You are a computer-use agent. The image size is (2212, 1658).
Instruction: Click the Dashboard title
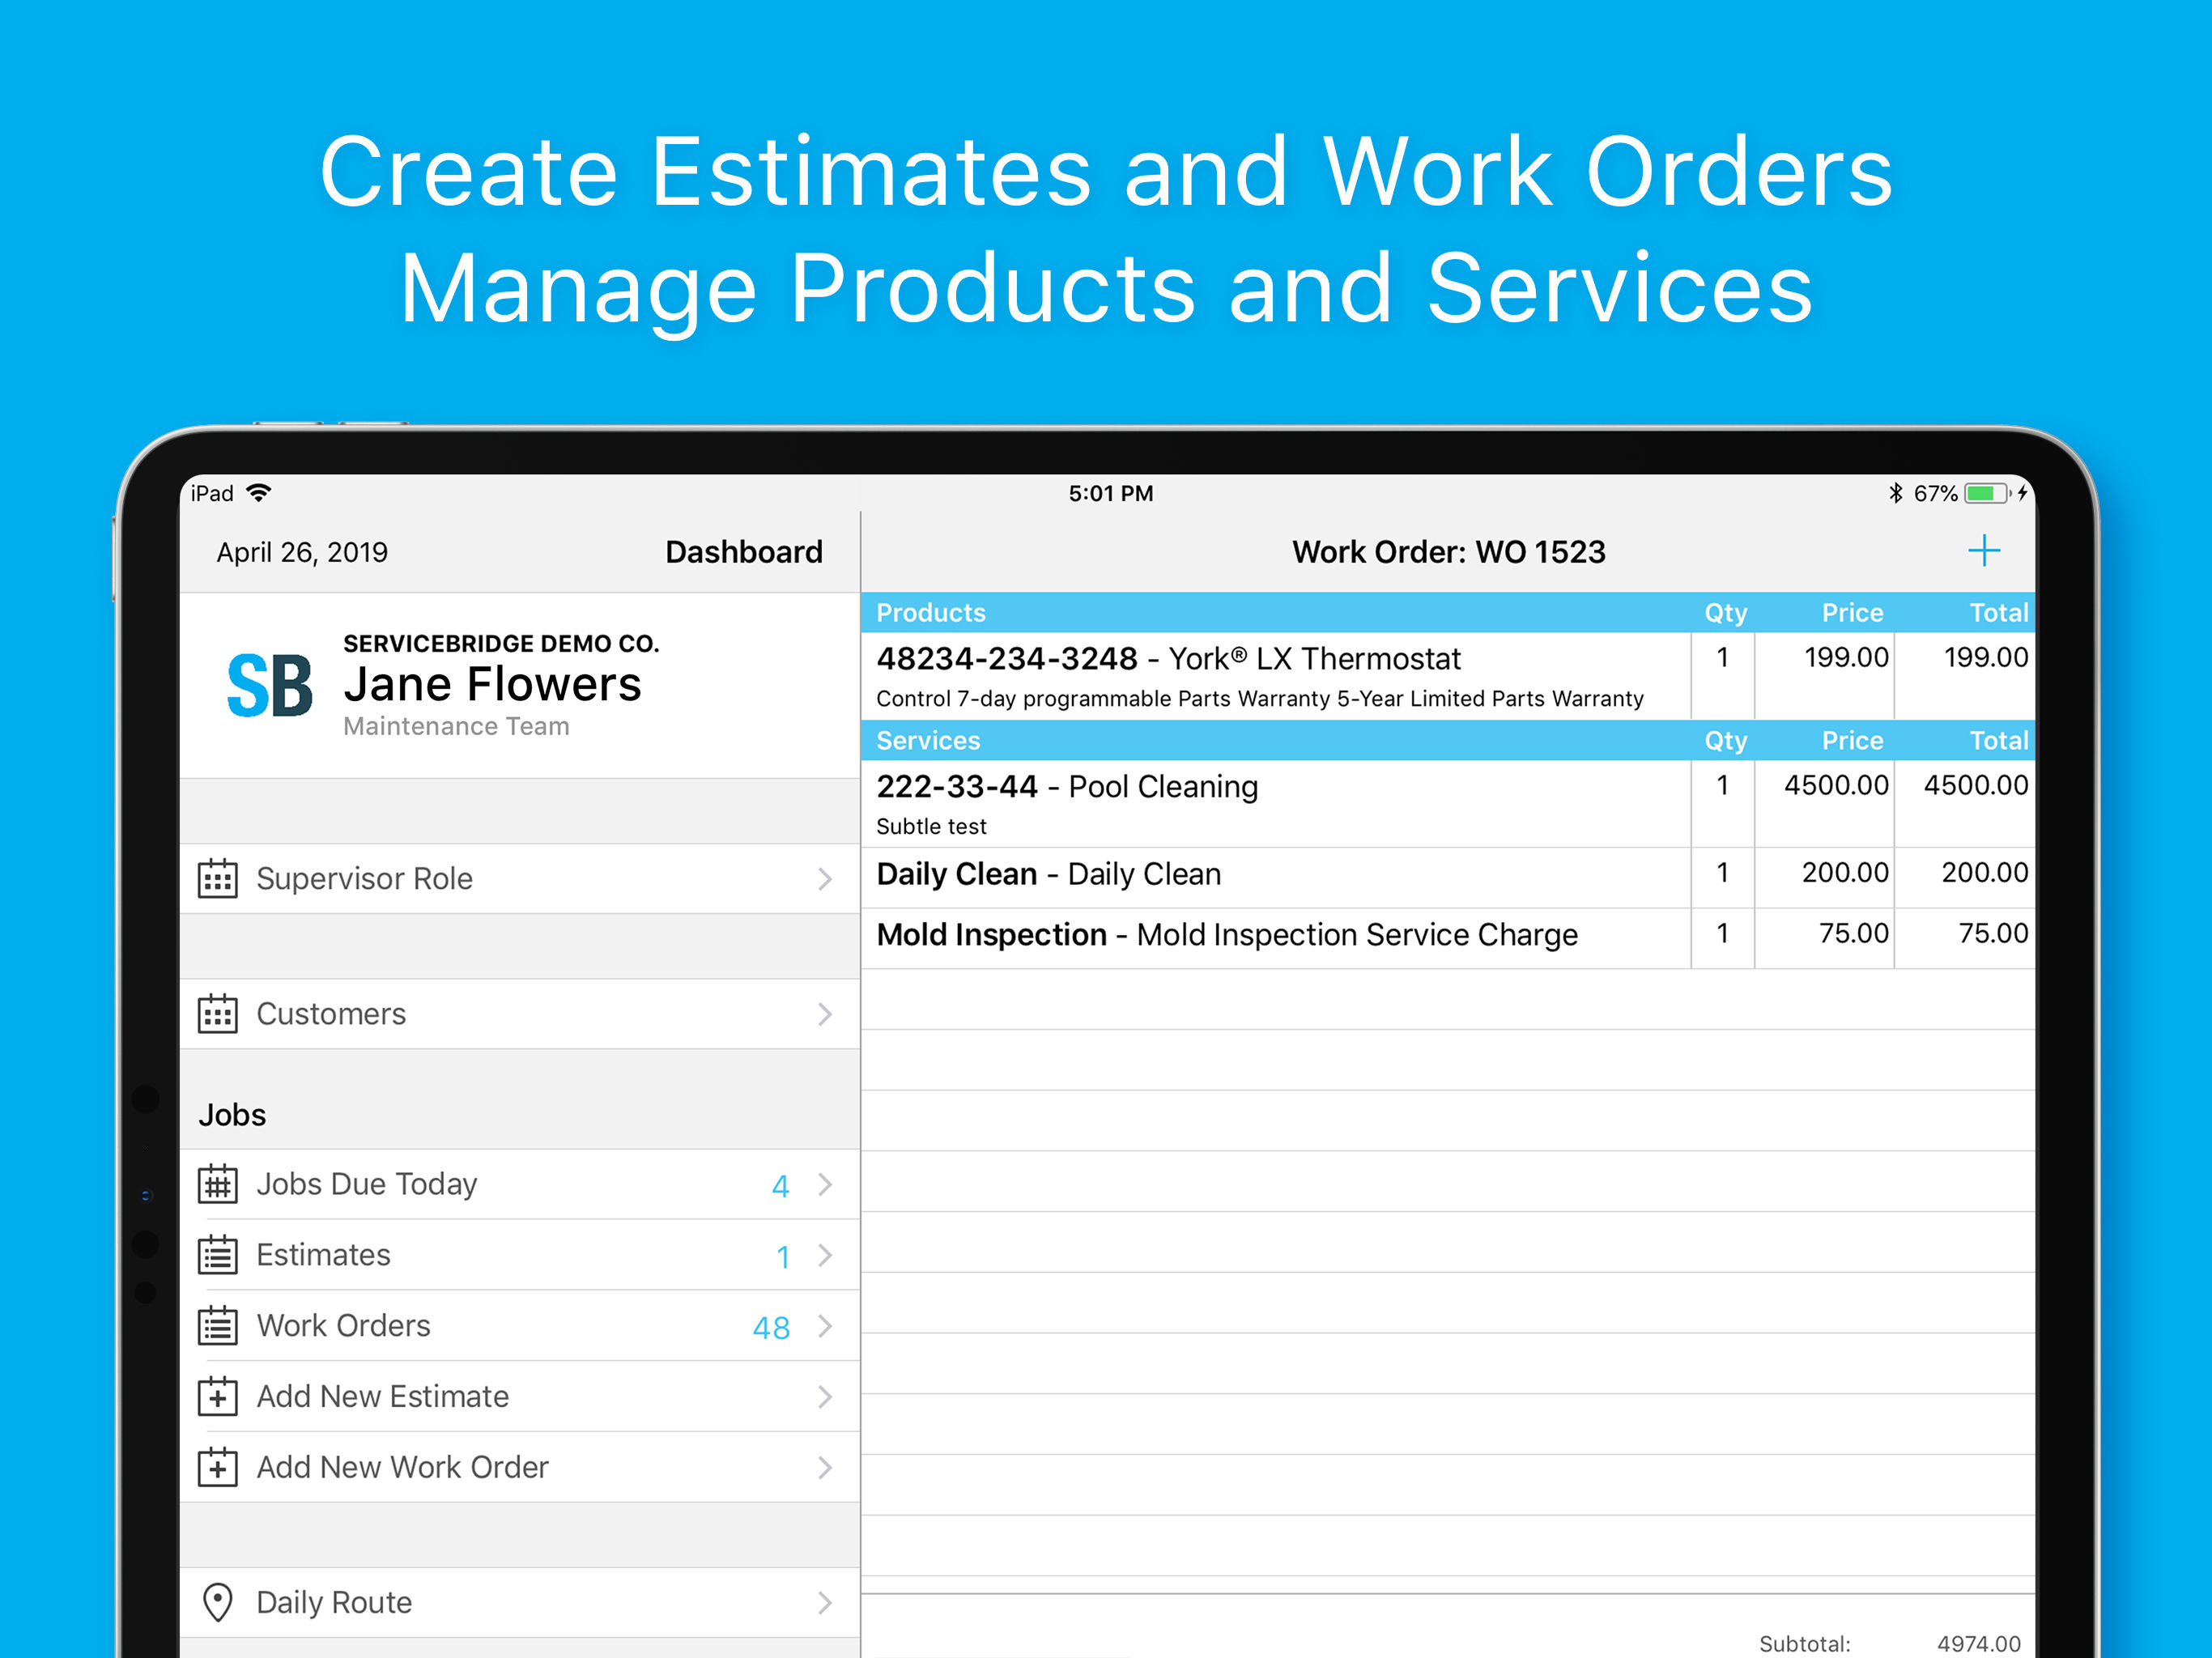tap(744, 552)
